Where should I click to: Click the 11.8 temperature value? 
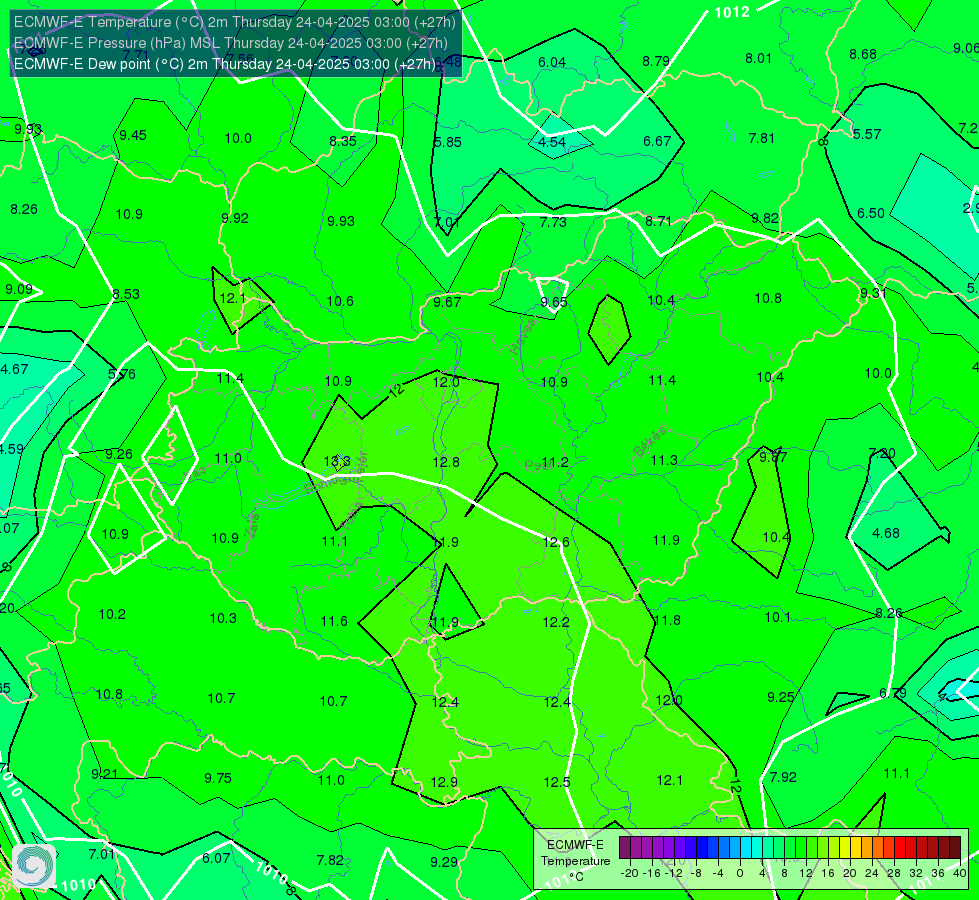(667, 620)
